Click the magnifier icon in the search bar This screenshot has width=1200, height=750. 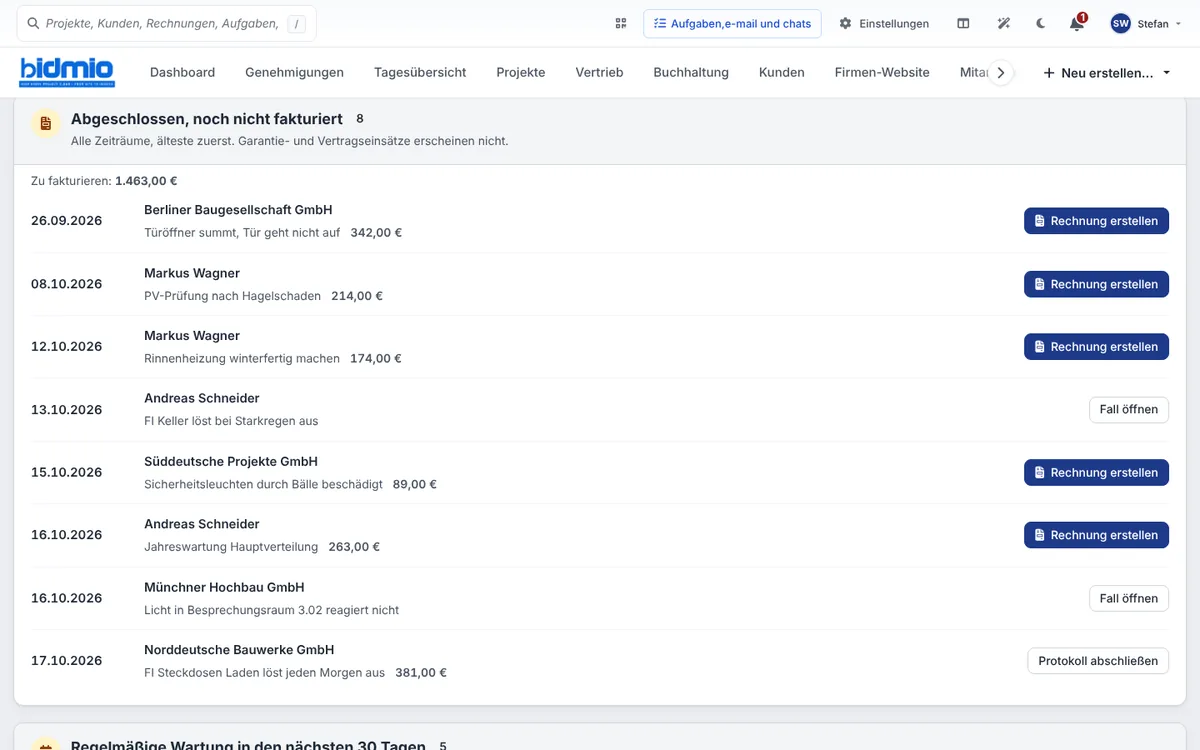[33, 23]
